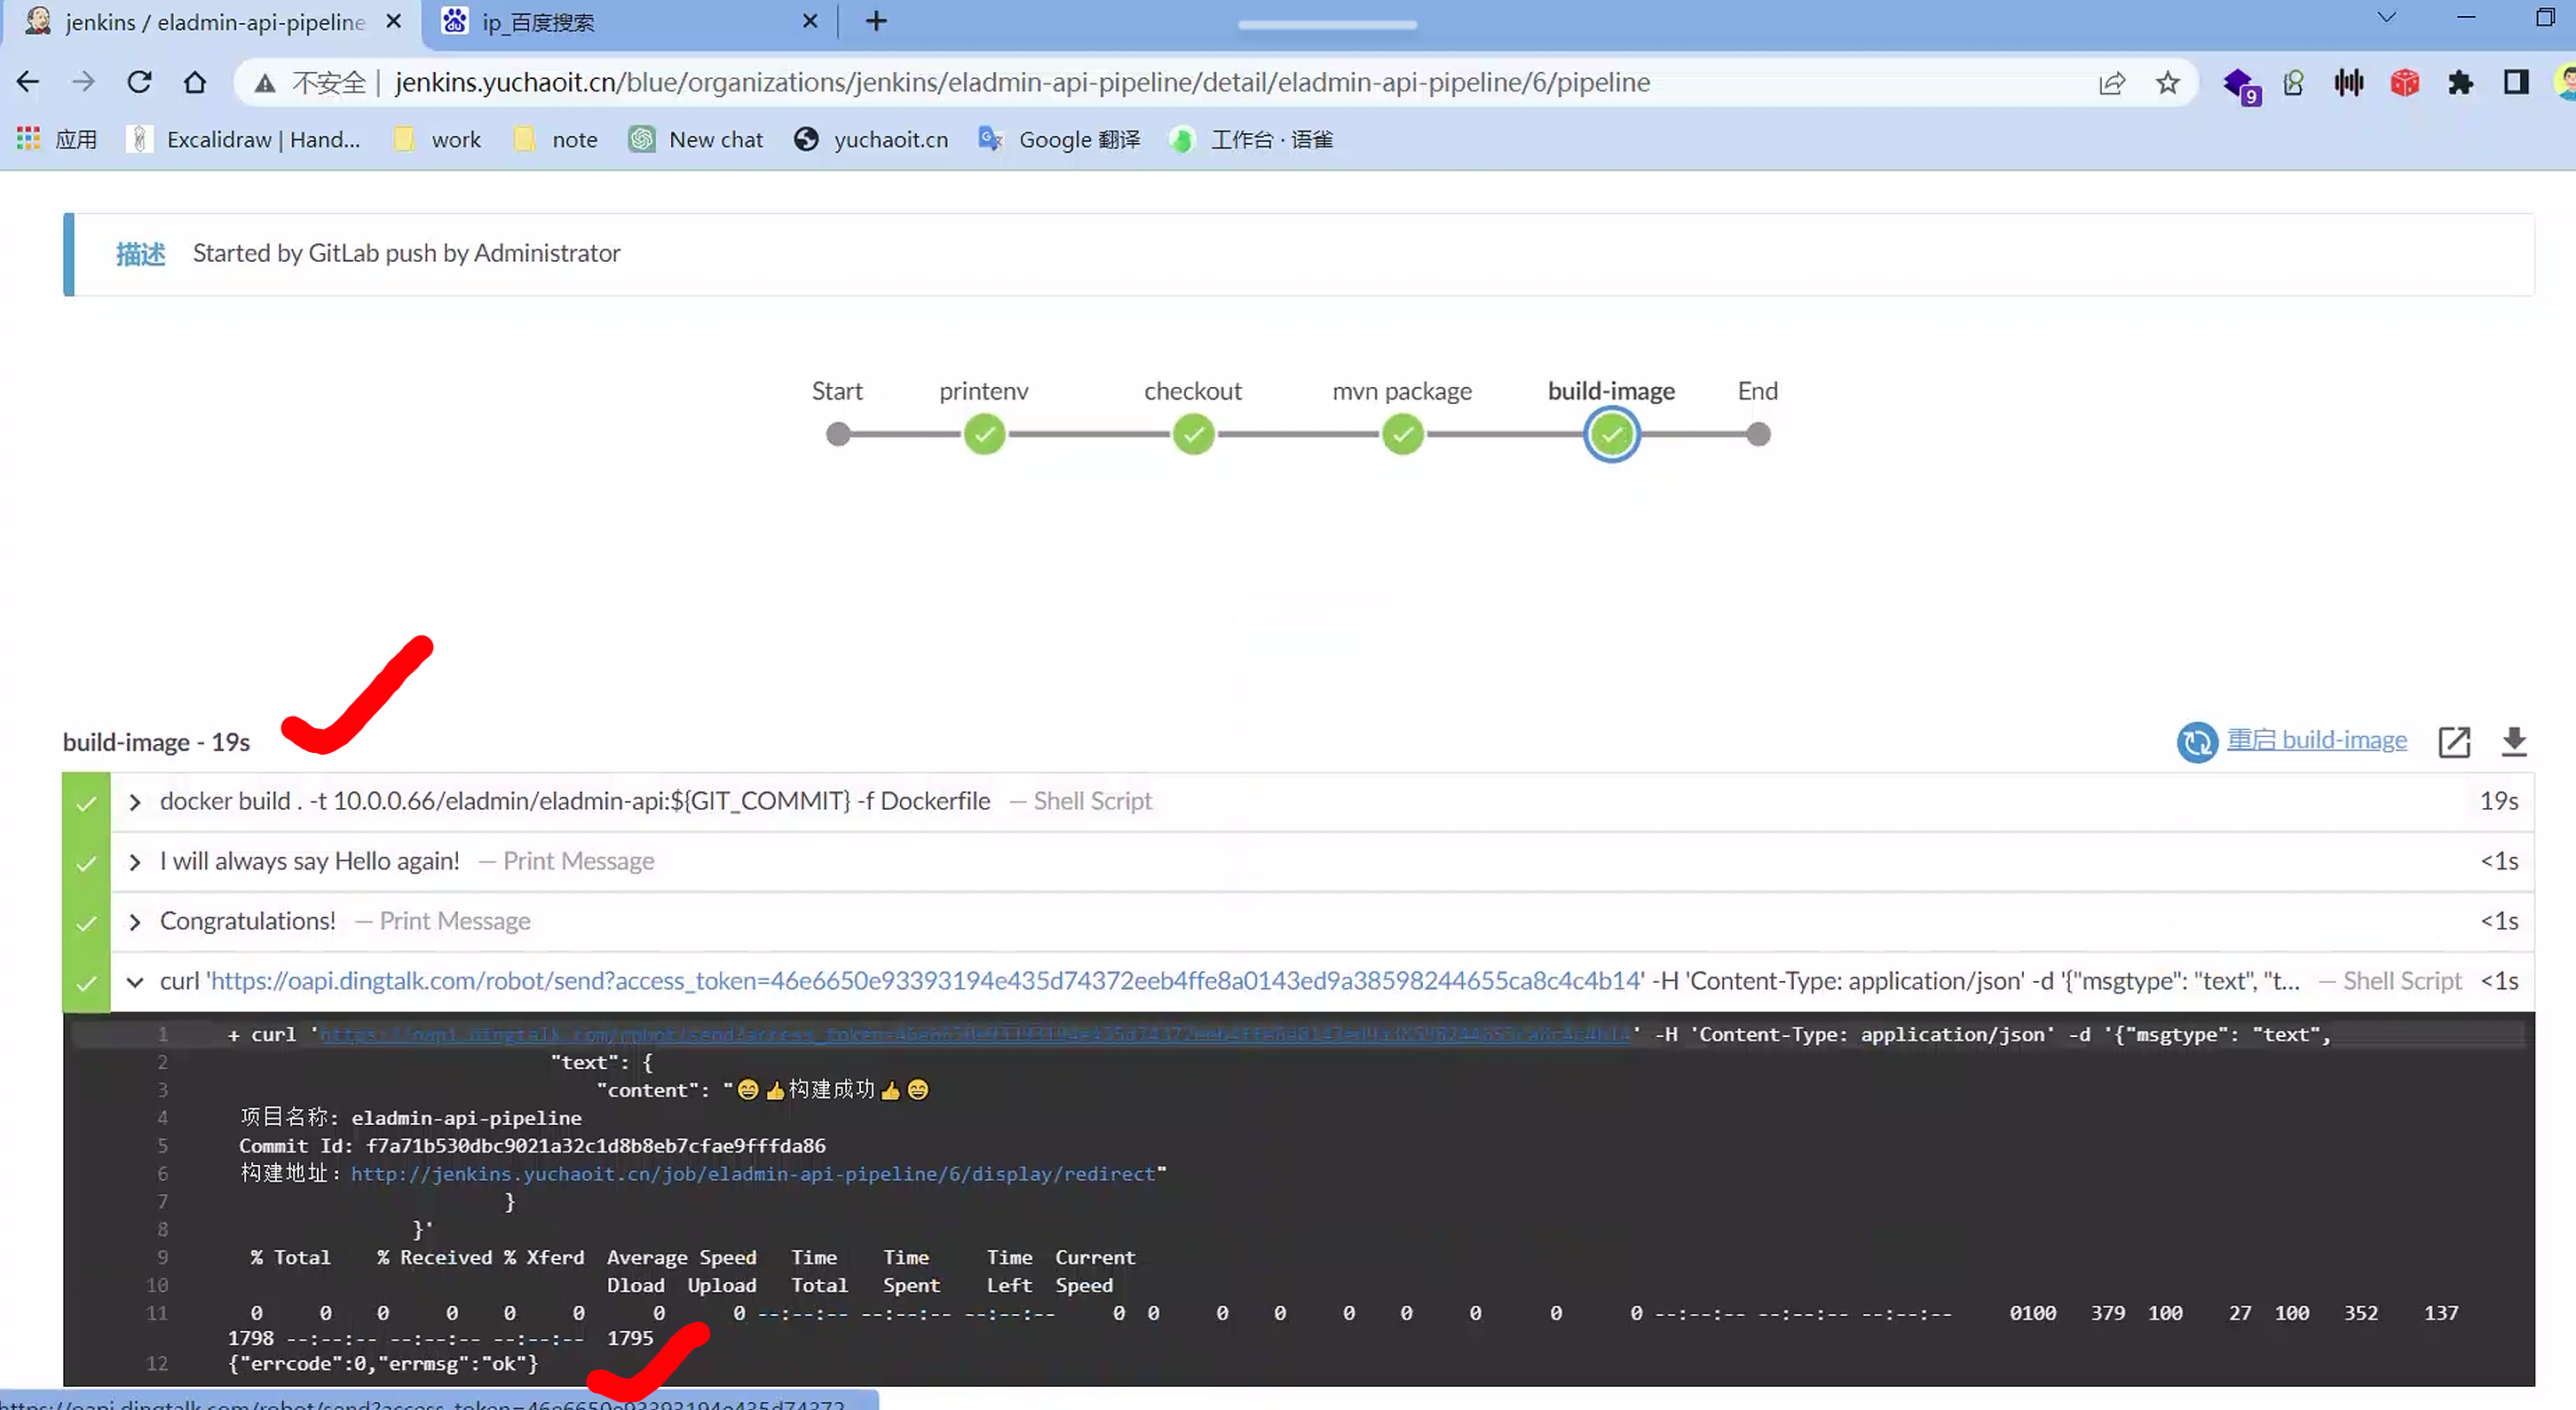The image size is (2576, 1410).
Task: Click the share page icon in address bar
Action: pos(2111,83)
